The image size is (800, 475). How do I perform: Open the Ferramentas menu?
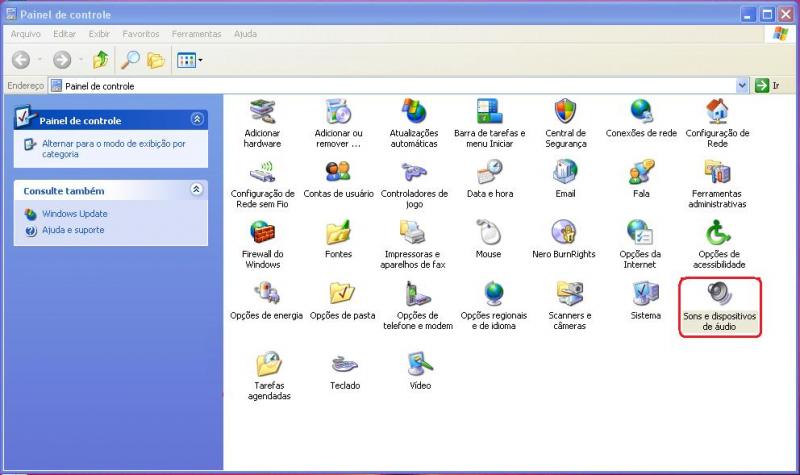point(196,34)
